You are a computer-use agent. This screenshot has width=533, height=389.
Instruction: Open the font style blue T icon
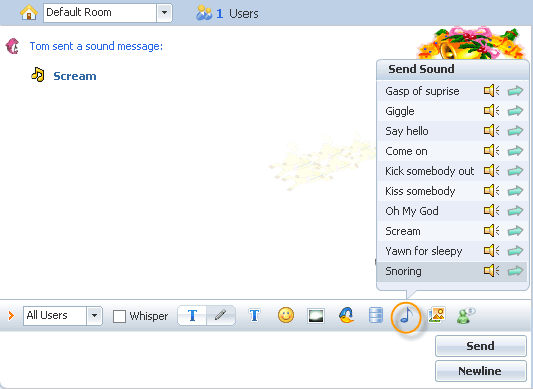pos(254,315)
